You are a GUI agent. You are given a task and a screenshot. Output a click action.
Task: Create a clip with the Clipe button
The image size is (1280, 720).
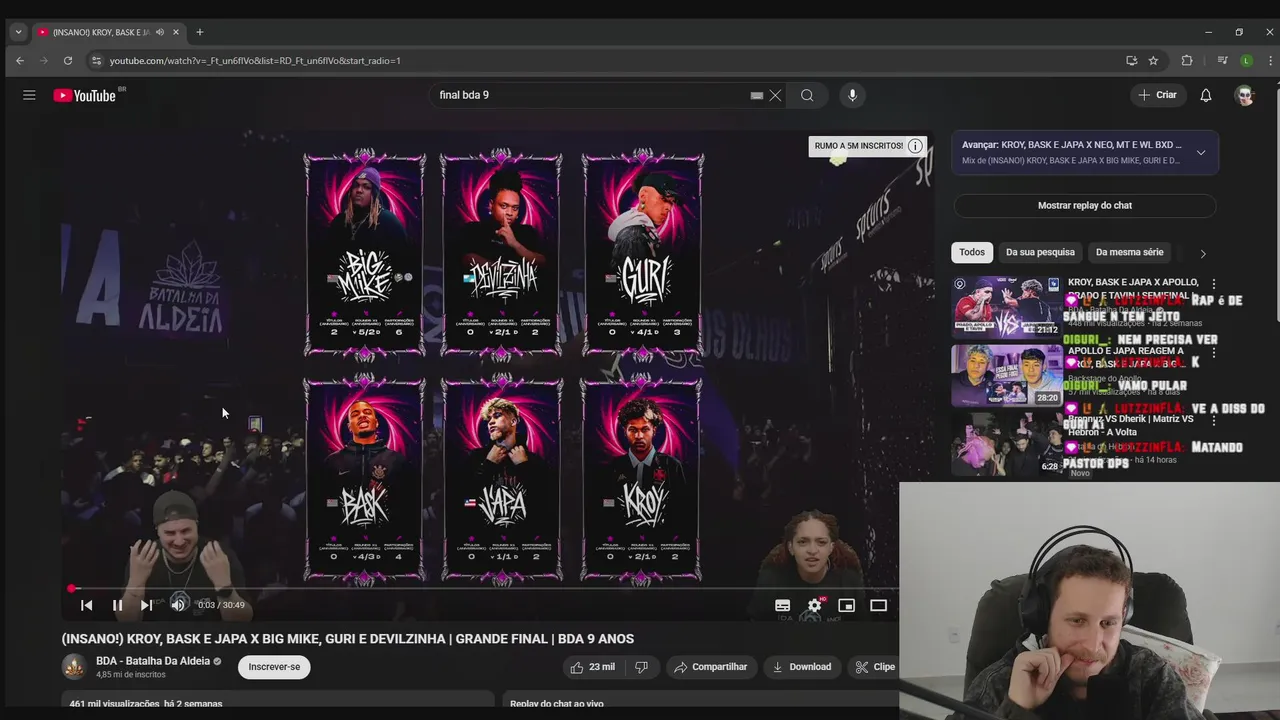pos(874,667)
